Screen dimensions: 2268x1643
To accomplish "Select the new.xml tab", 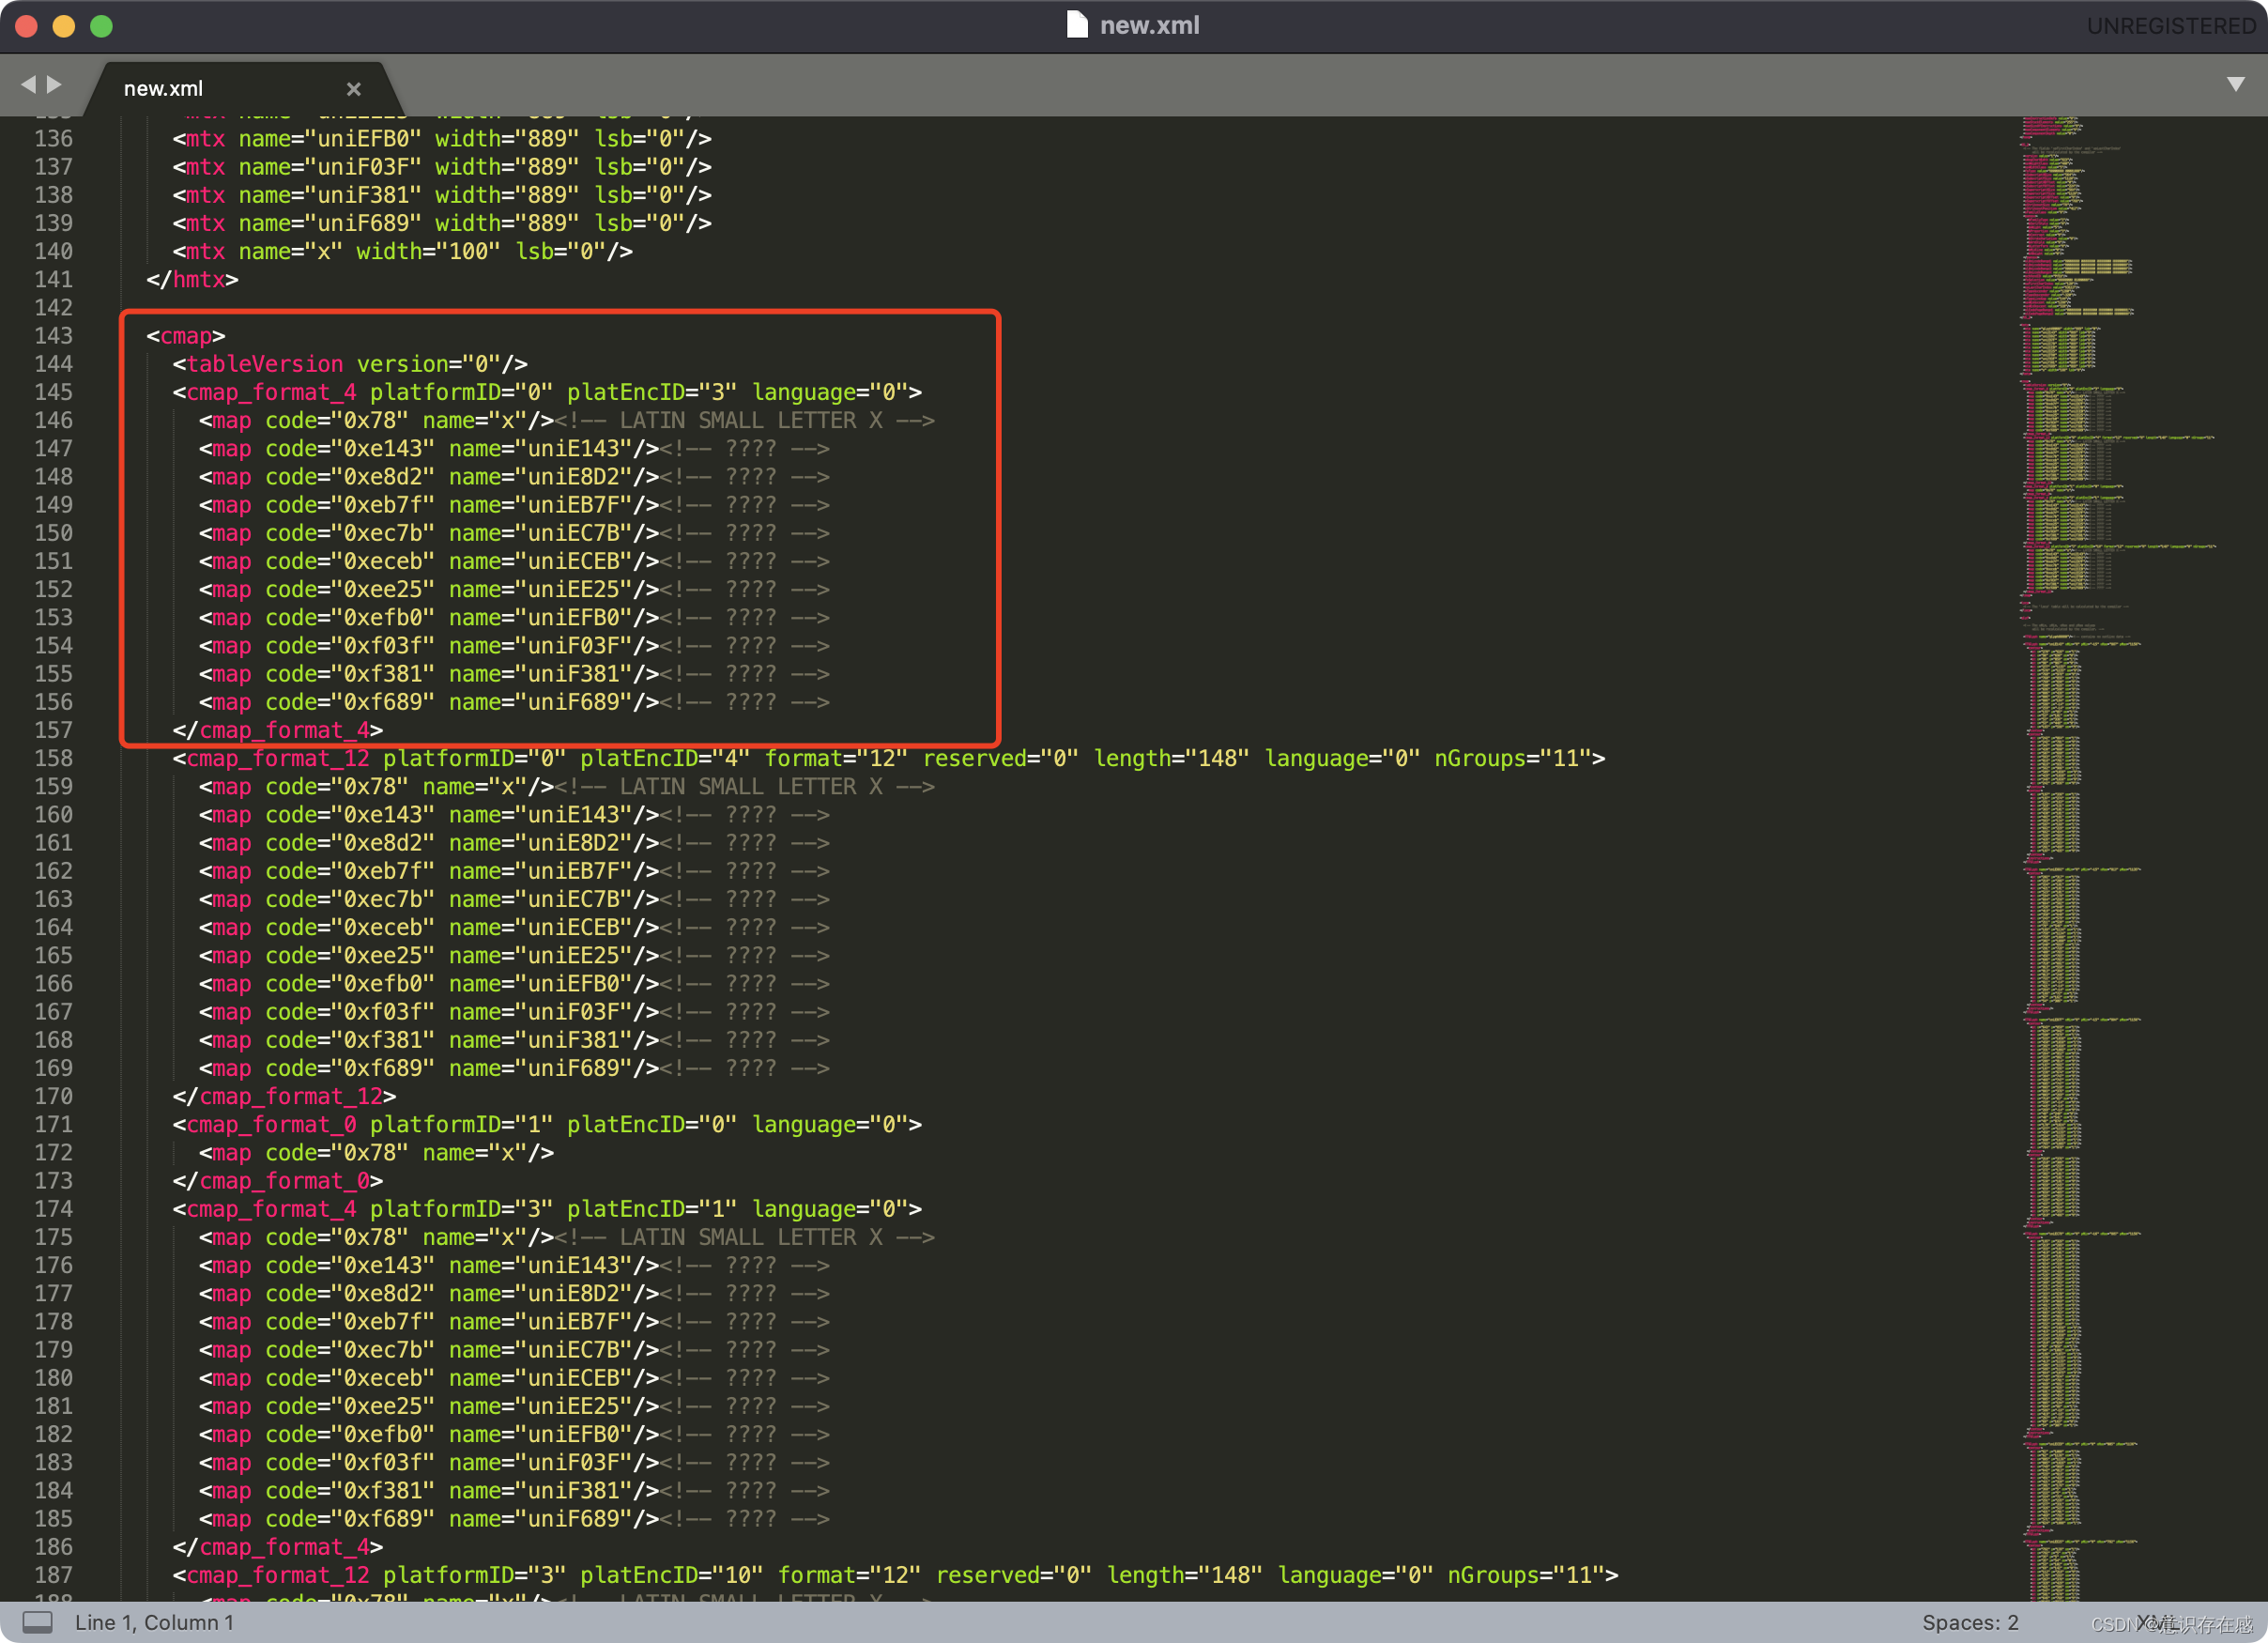I will 164,89.
